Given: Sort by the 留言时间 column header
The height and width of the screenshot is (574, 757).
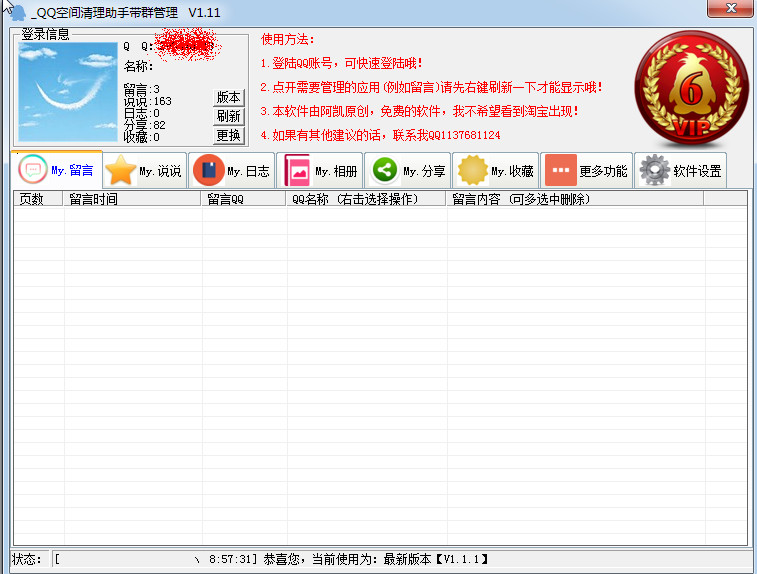Looking at the screenshot, I should click(x=132, y=199).
